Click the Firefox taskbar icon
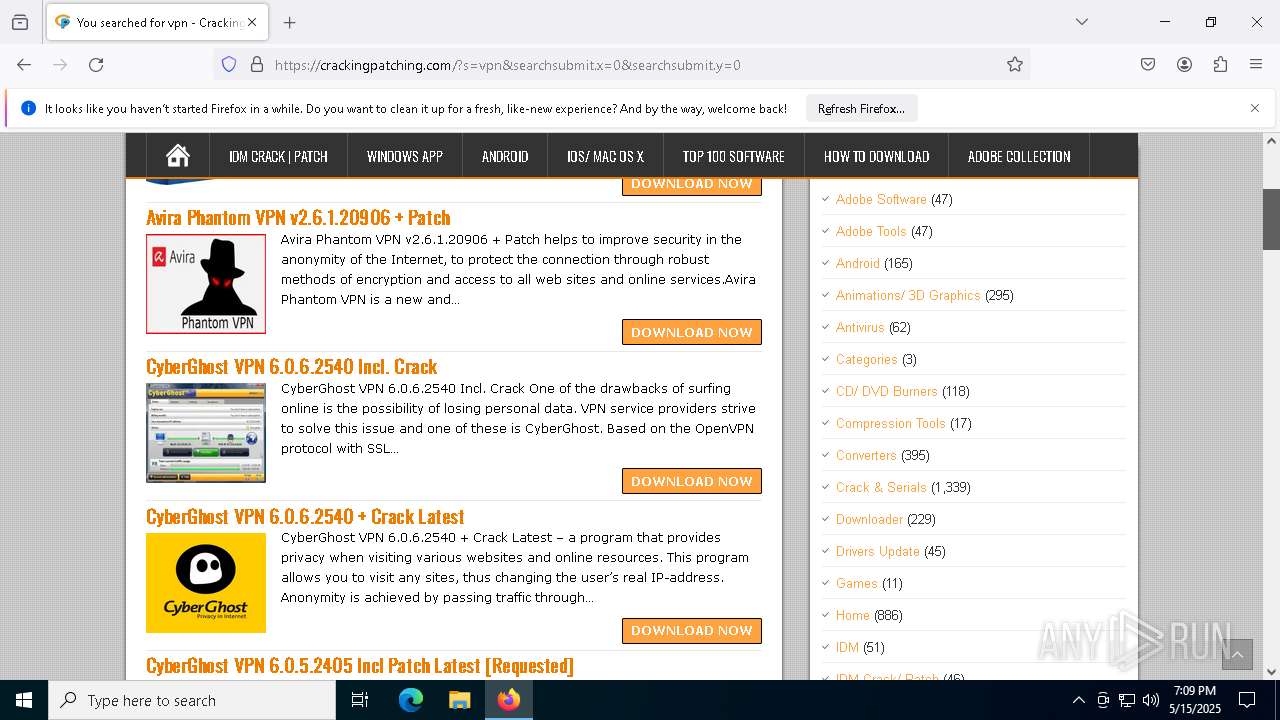 509,700
